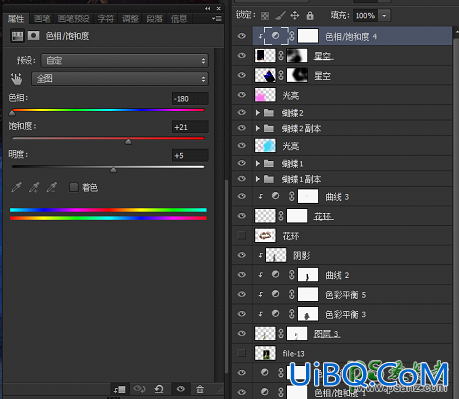Open the 填充 fill percentage dropdown arrow
Viewport: 459px width, 399px height.
coord(384,16)
